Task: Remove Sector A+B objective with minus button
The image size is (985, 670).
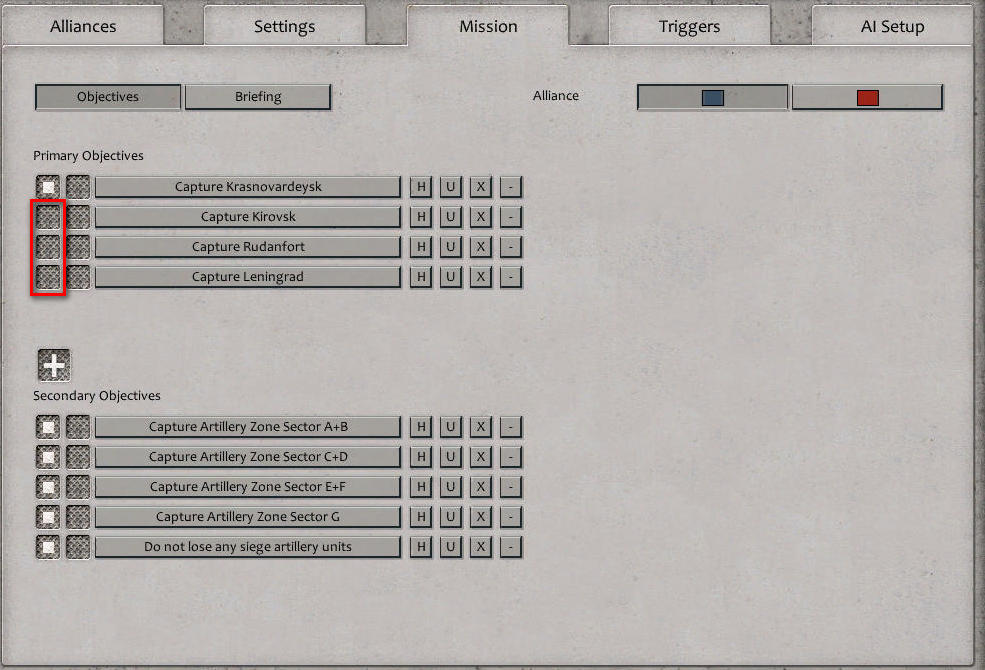Action: click(511, 427)
